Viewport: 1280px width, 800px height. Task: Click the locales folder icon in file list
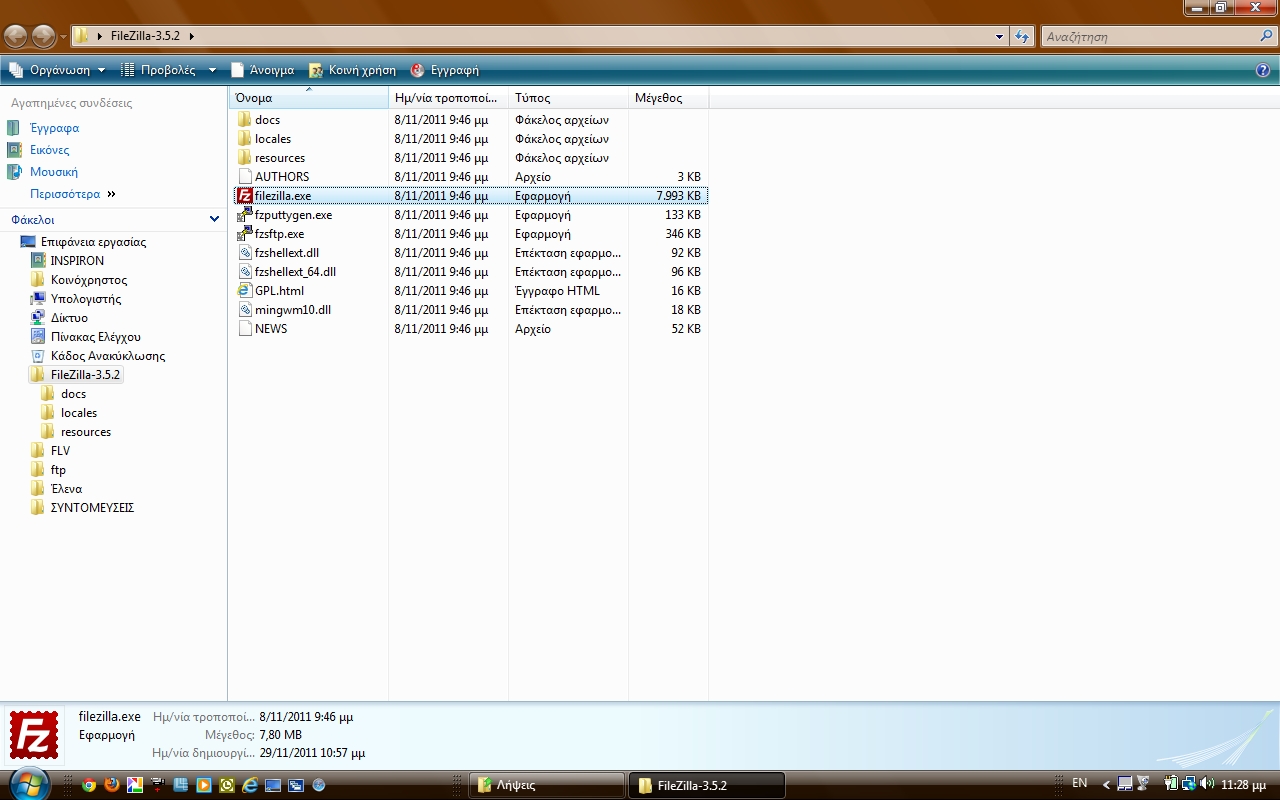pos(245,139)
